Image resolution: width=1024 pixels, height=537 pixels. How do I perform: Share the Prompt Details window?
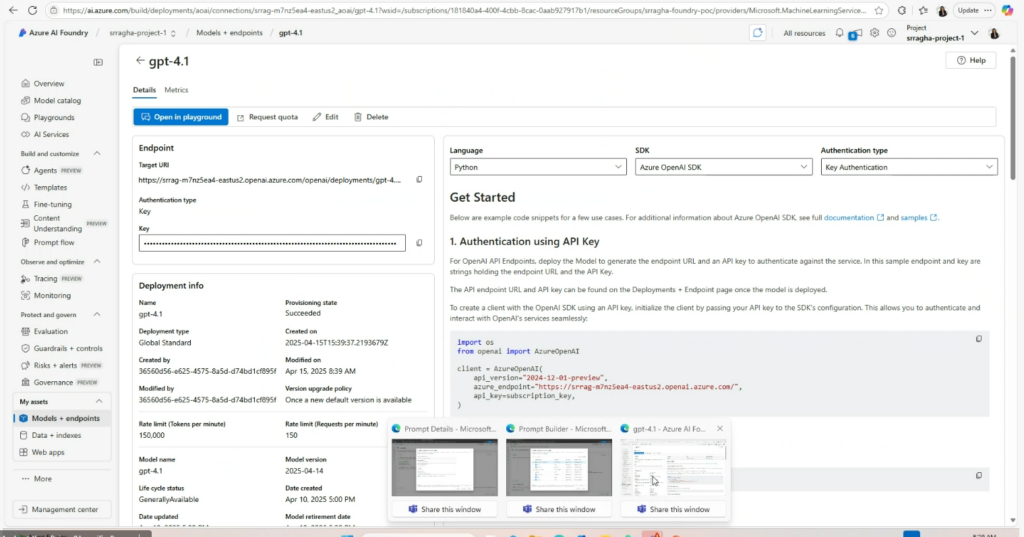(444, 509)
